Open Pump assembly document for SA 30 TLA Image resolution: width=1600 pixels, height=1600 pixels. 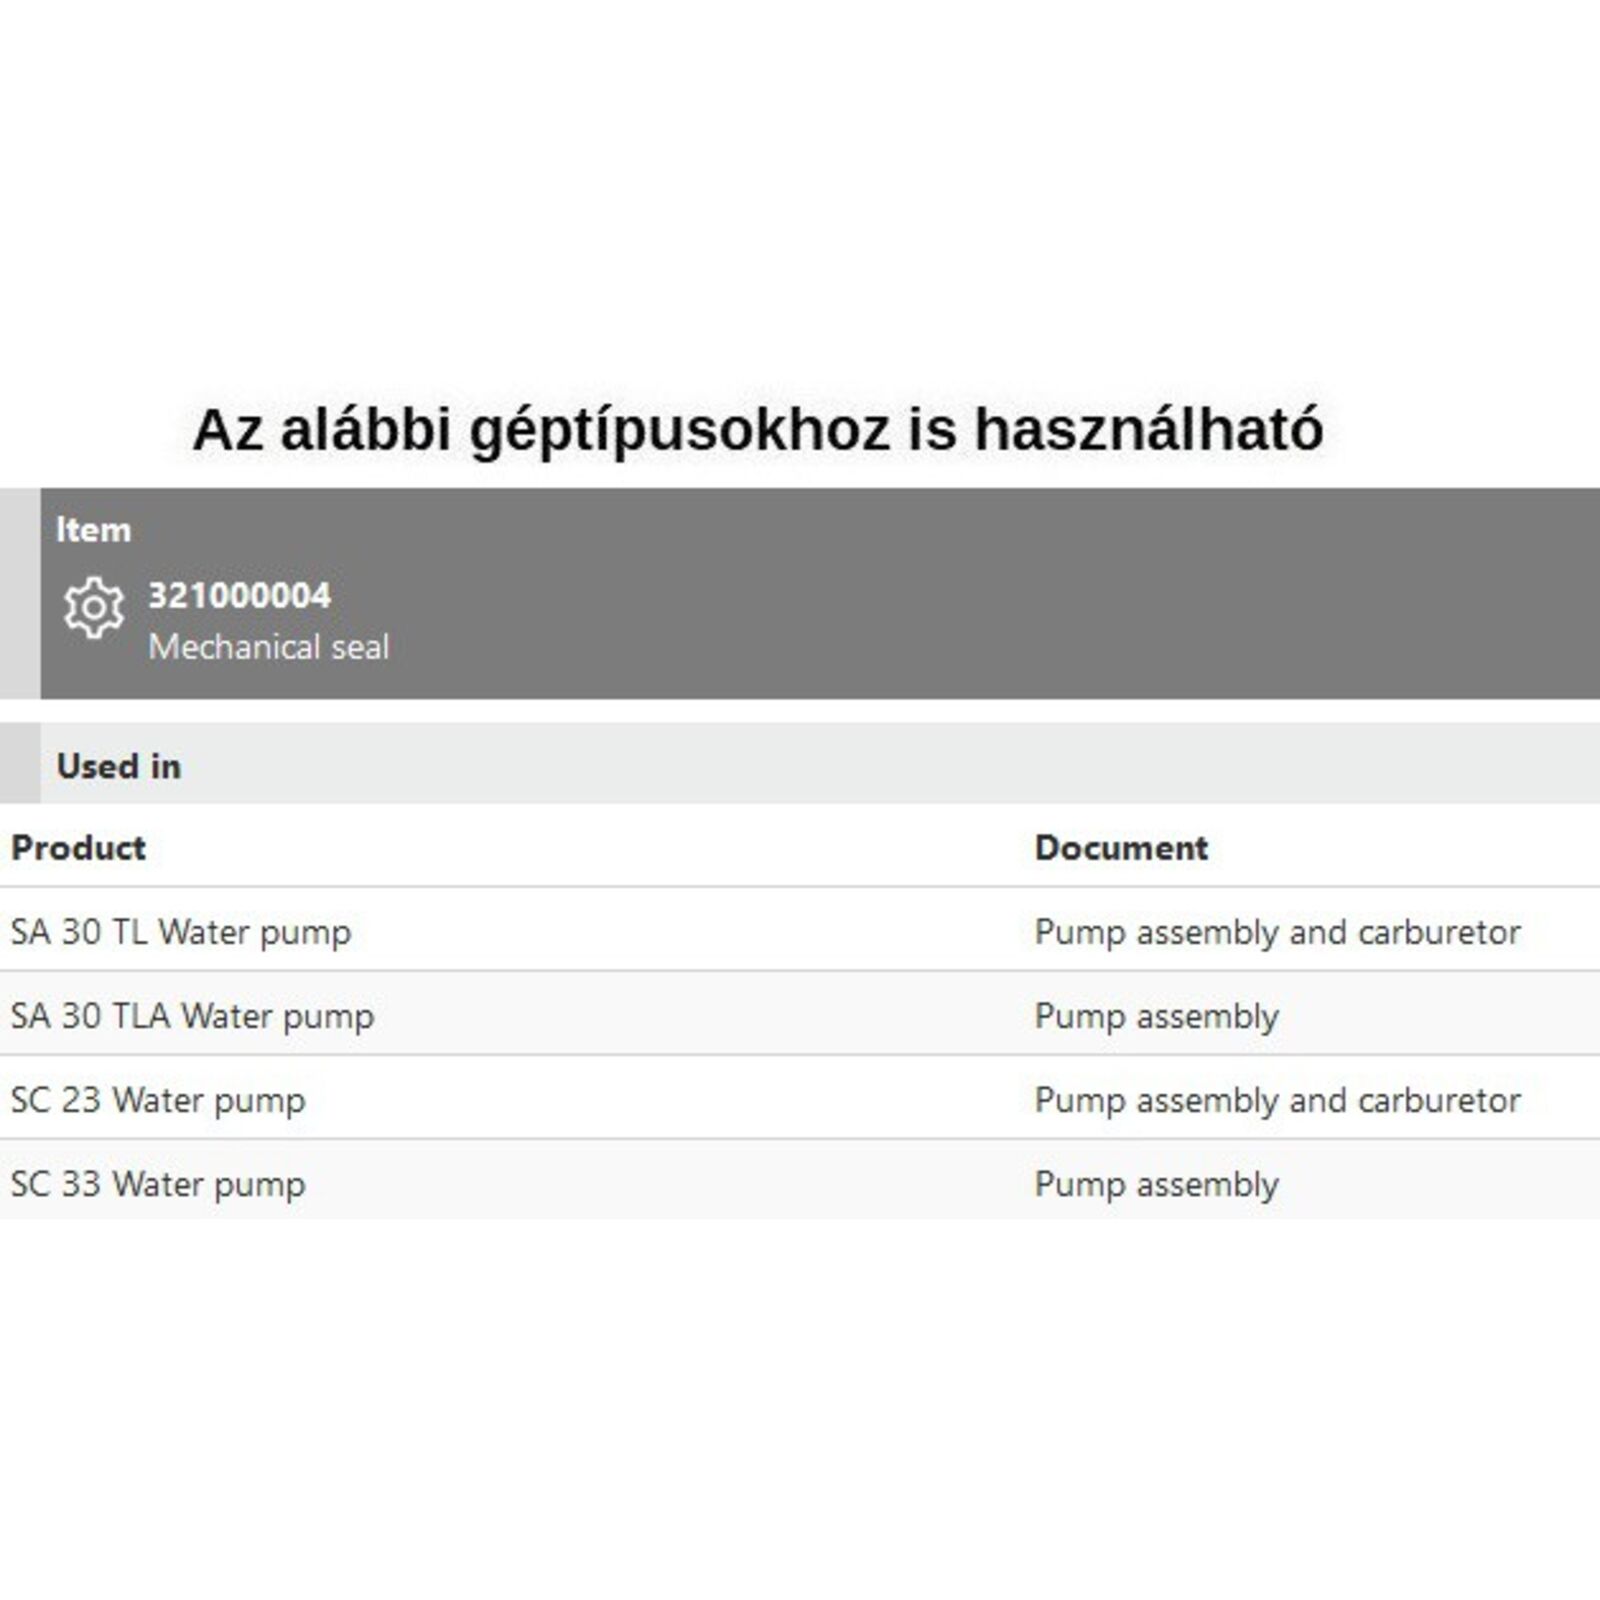(1156, 1016)
